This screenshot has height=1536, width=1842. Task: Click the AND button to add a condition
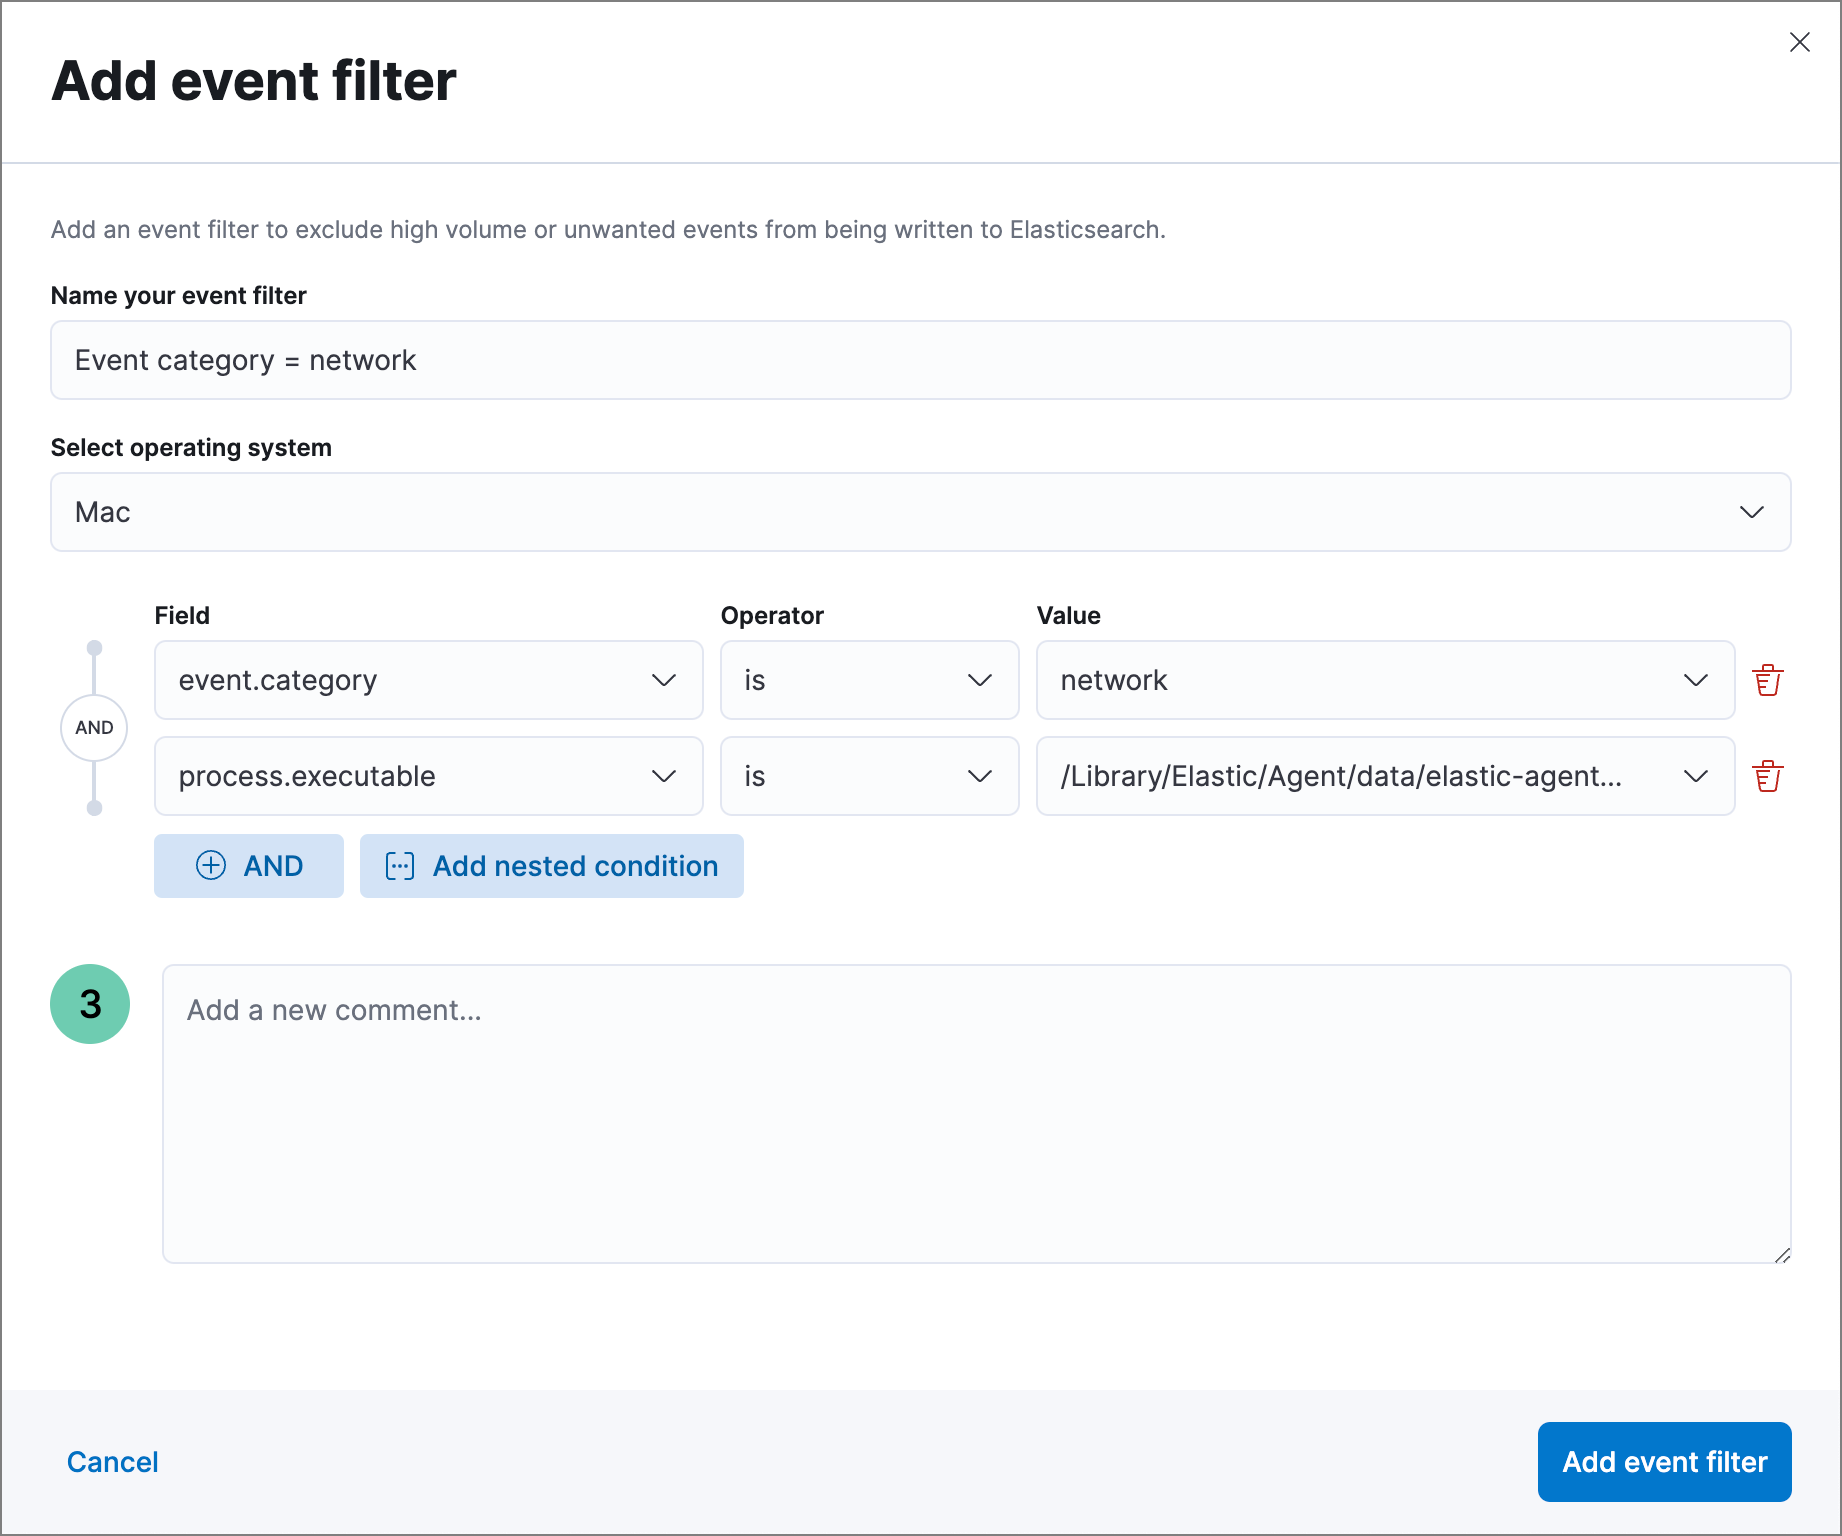click(x=248, y=866)
